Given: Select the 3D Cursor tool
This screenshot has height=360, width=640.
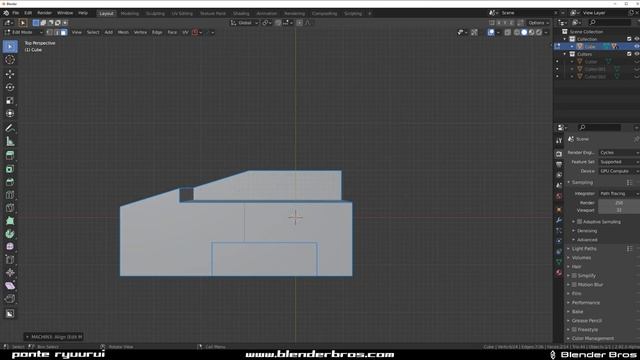Looking at the screenshot, I should pos(10,60).
